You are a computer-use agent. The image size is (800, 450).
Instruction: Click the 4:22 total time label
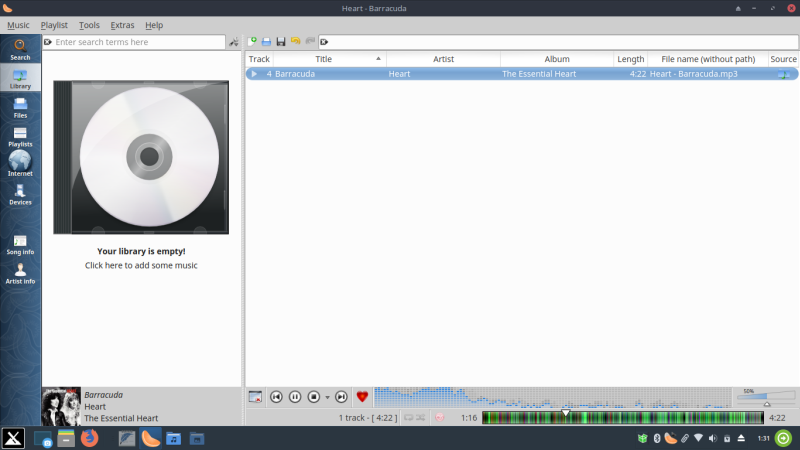point(777,418)
